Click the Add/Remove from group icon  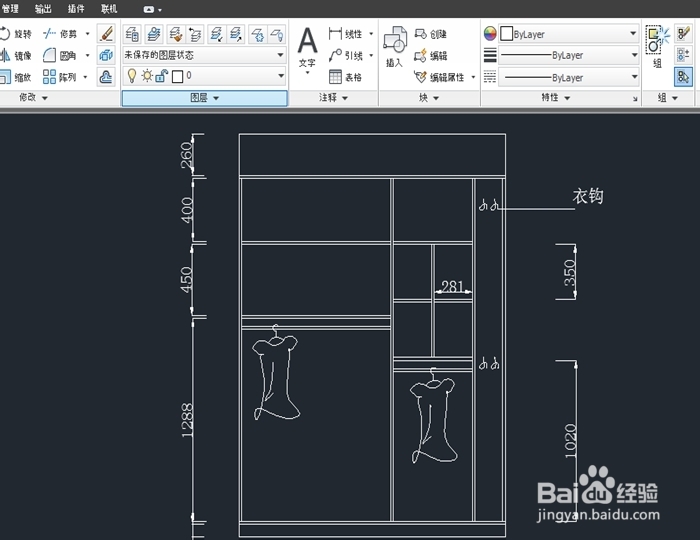coord(683,55)
